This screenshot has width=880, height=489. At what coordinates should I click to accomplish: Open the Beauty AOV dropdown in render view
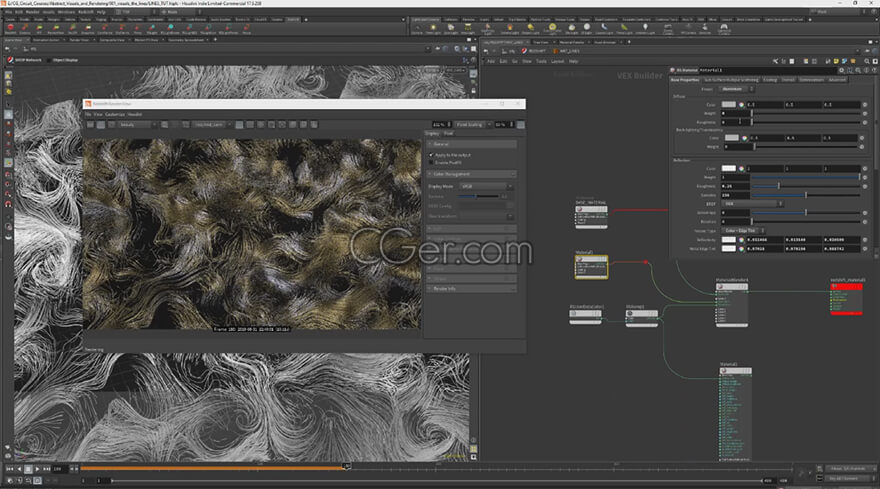tap(138, 125)
